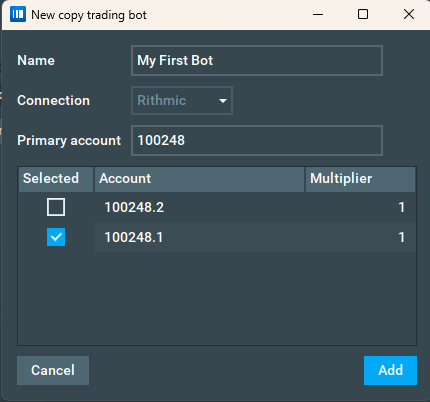Screen dimensions: 430x402
Task: Maximize the New copy trading bot window
Action: (x=363, y=15)
